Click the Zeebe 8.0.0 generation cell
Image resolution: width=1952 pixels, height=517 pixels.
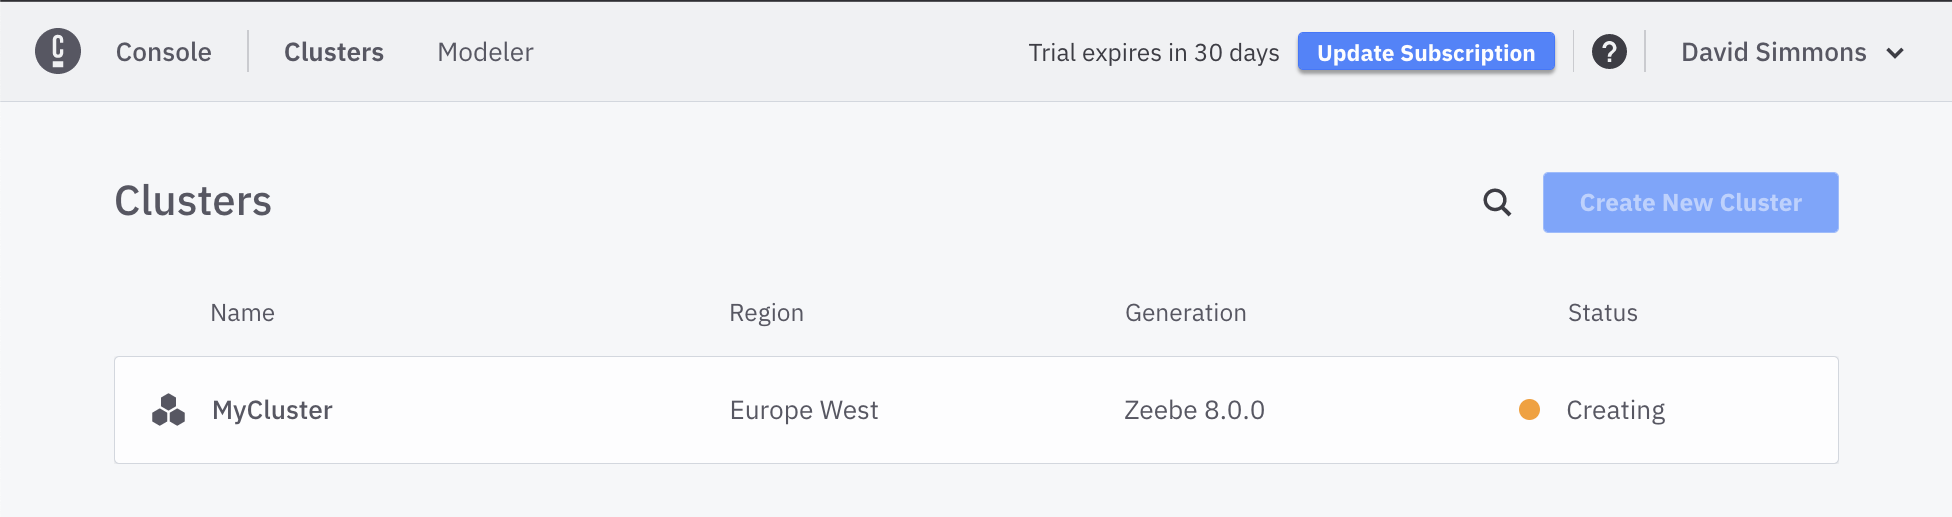pyautogui.click(x=1194, y=410)
